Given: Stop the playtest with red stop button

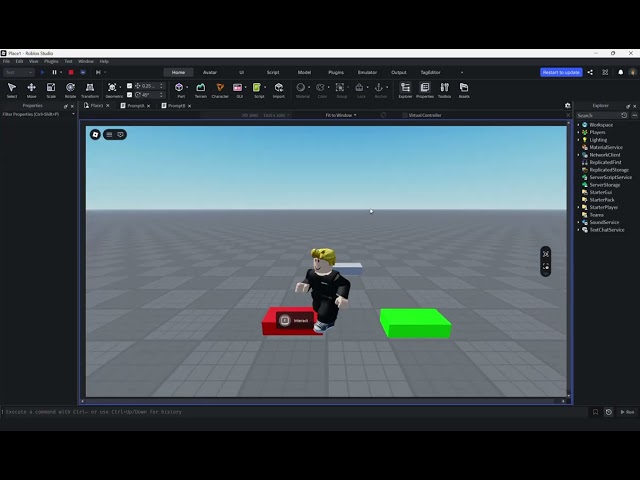Looking at the screenshot, I should (71, 72).
